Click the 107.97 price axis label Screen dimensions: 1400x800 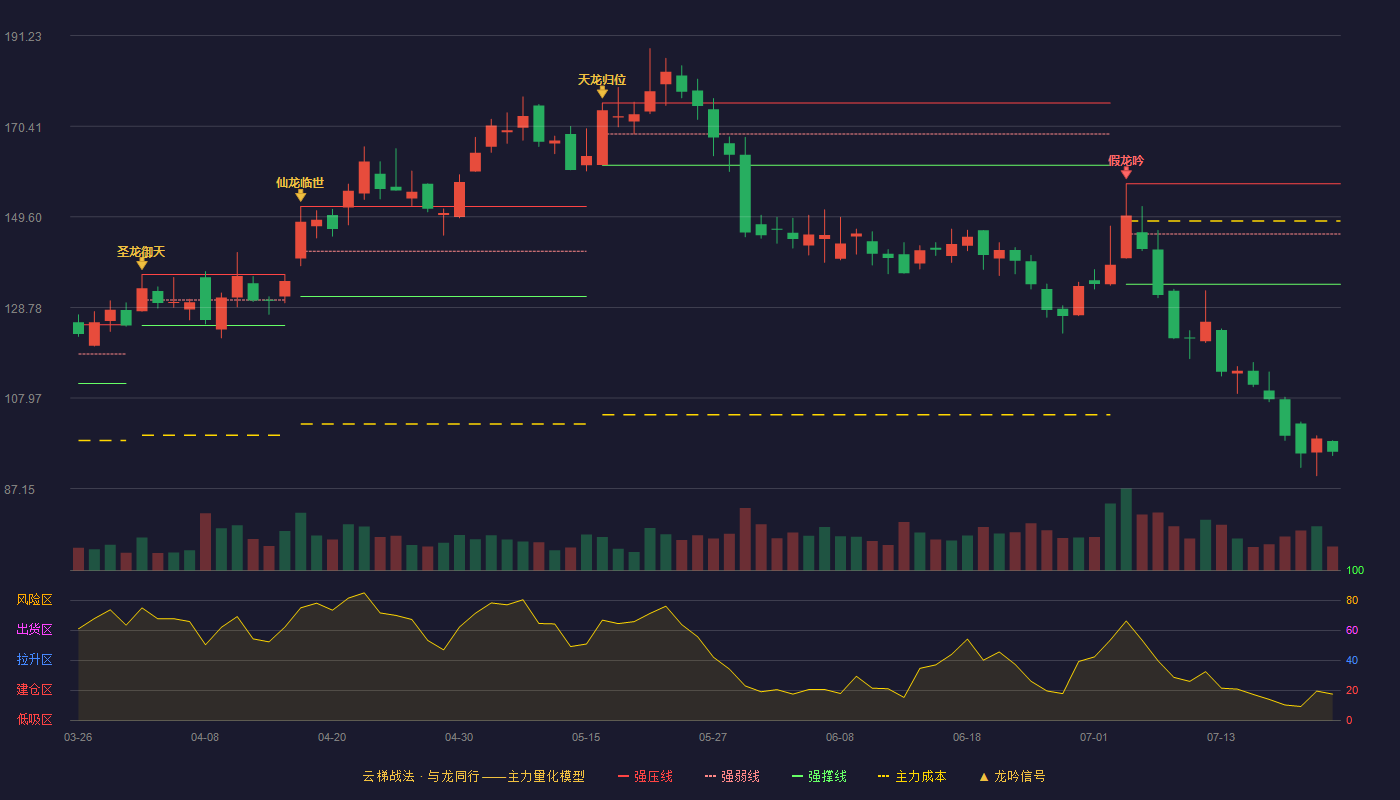click(x=23, y=399)
